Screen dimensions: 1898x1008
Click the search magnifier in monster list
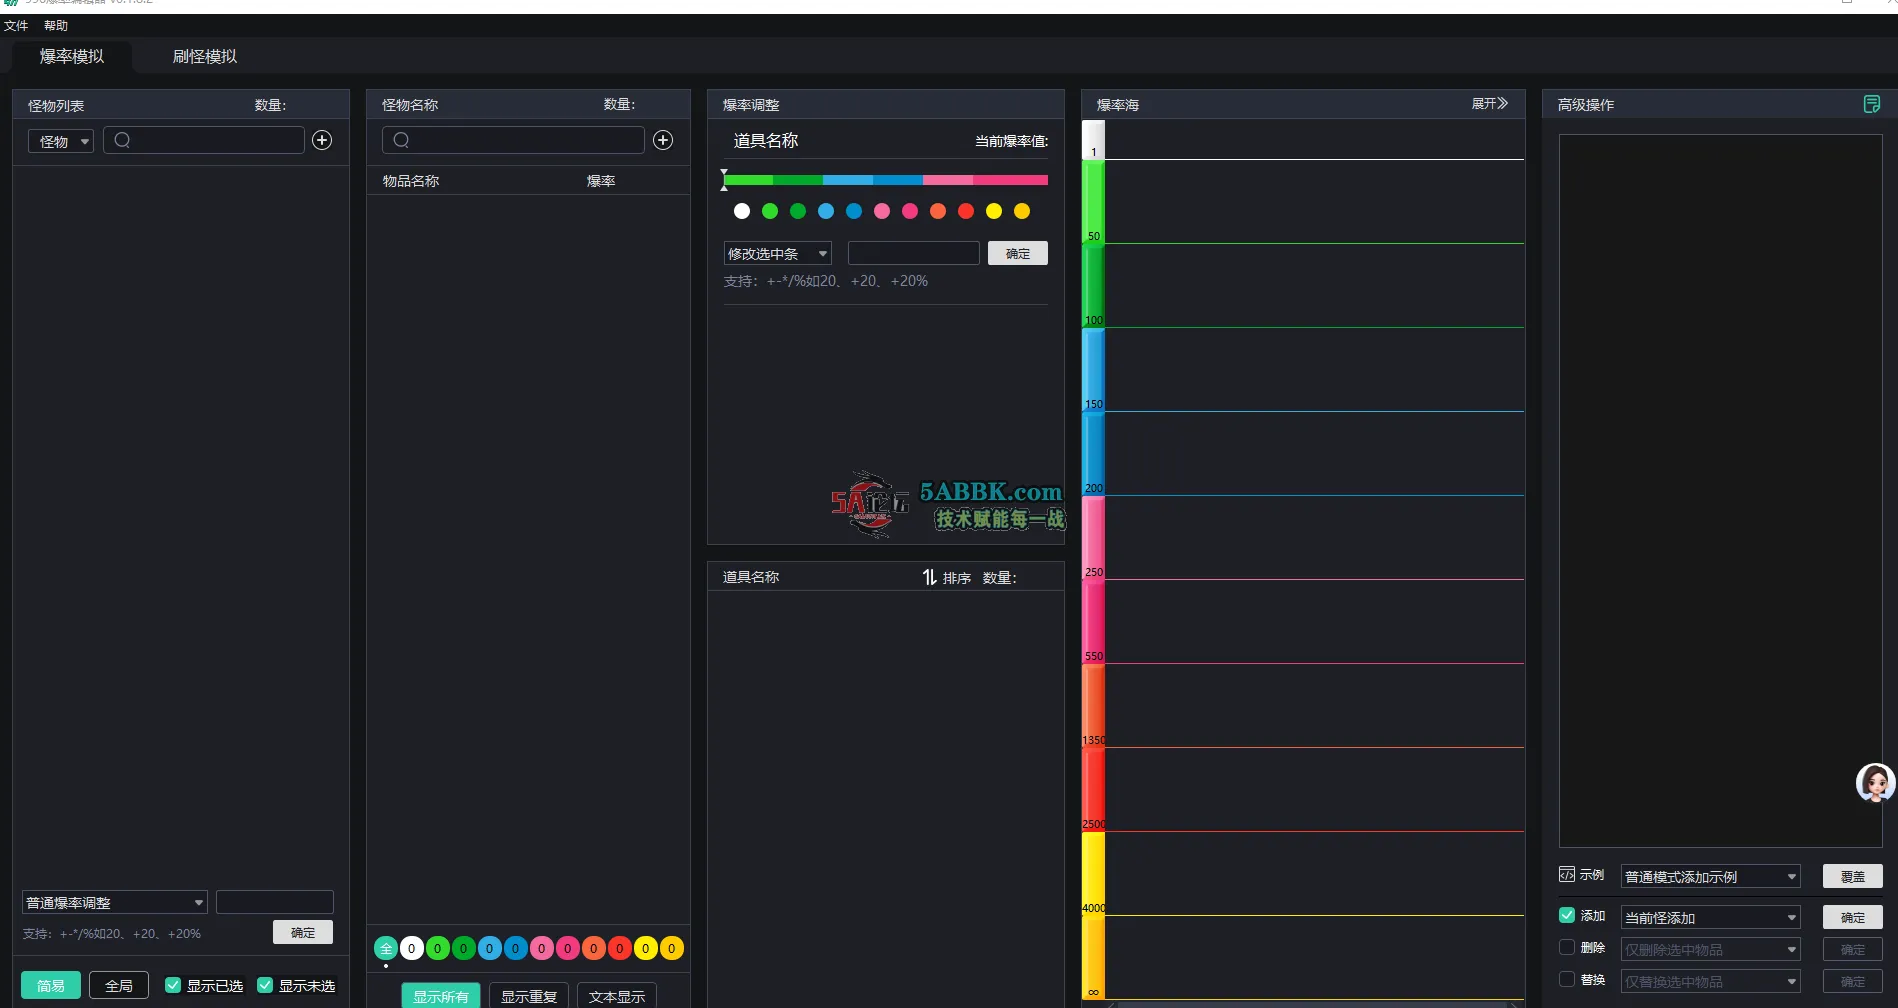[123, 141]
